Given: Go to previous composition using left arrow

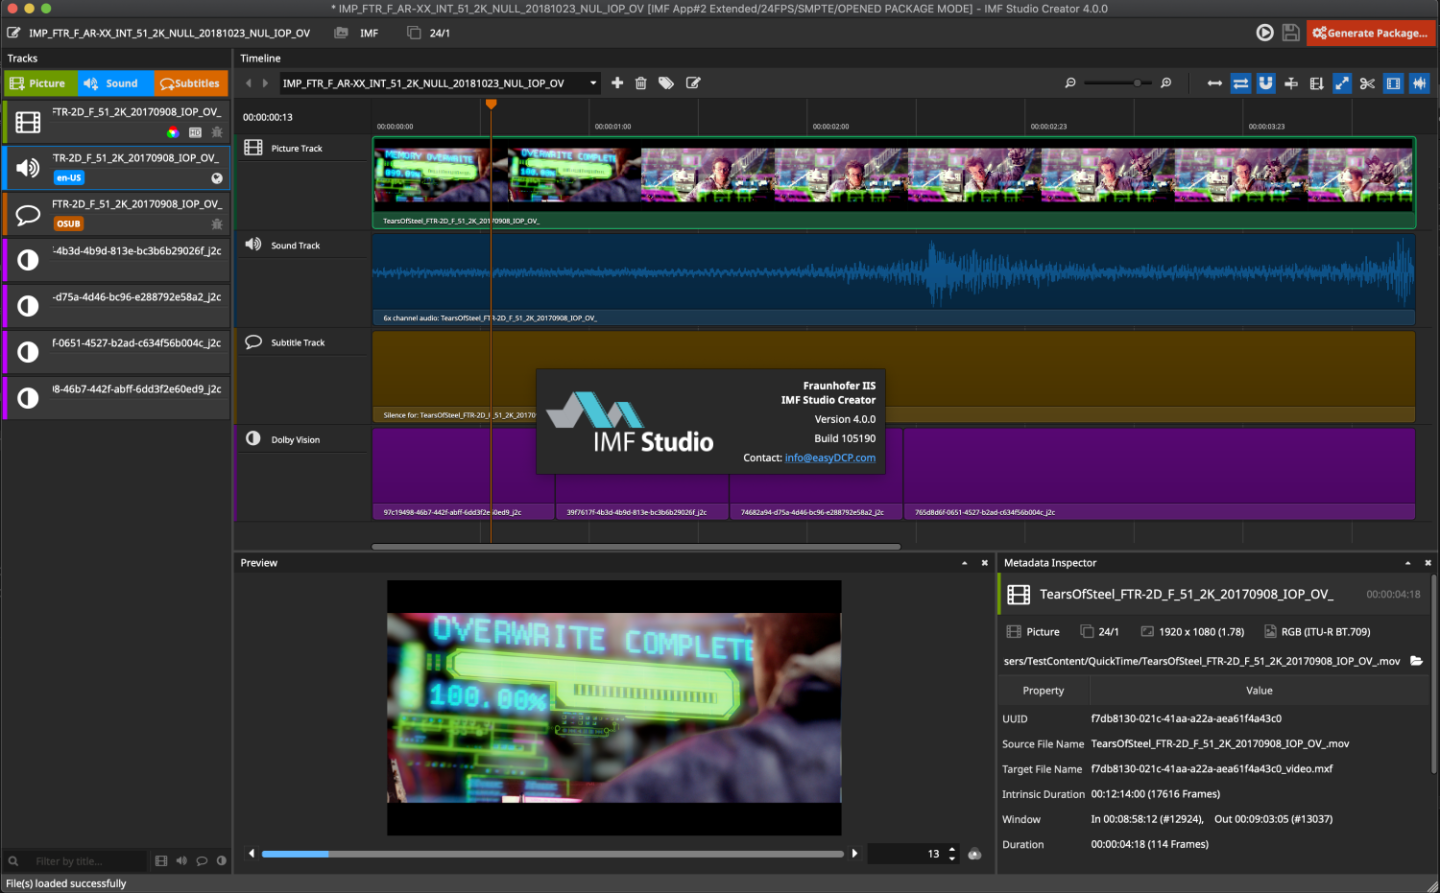Looking at the screenshot, I should tap(249, 83).
